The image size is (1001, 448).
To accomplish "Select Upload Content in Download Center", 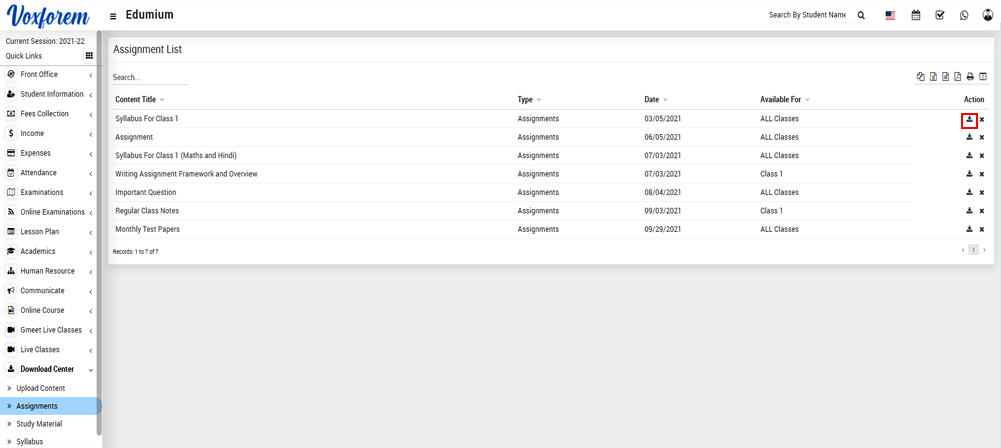I will (41, 388).
